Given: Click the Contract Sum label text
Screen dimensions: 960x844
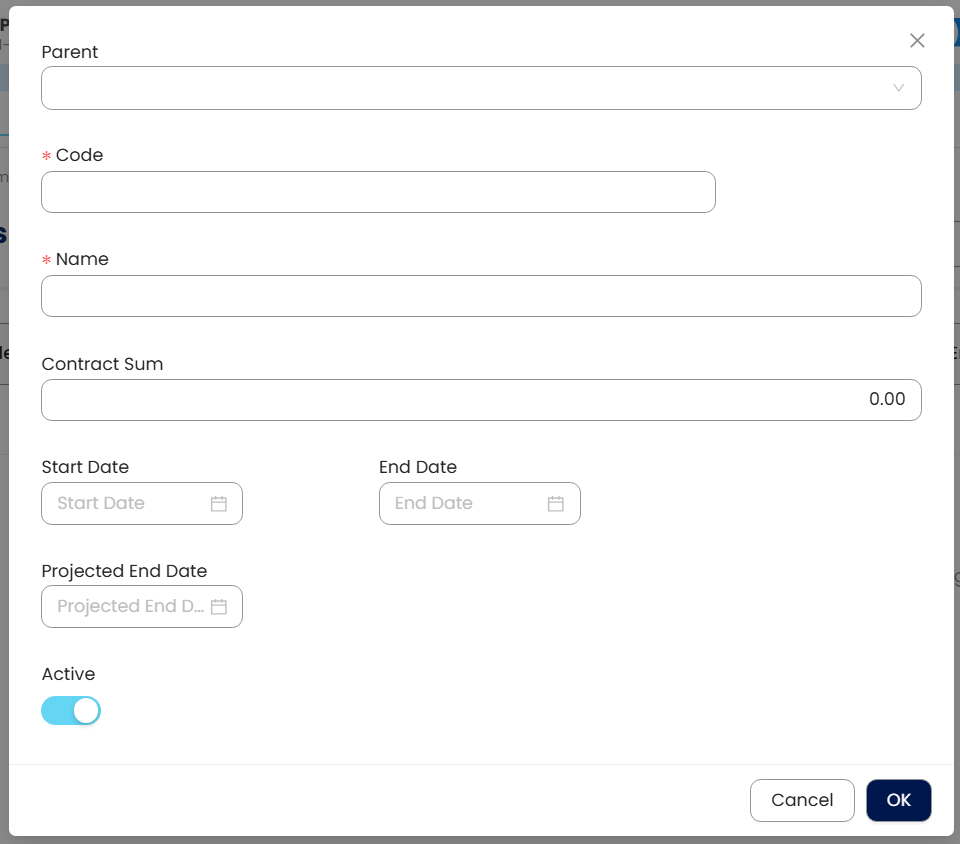Looking at the screenshot, I should click(x=102, y=364).
